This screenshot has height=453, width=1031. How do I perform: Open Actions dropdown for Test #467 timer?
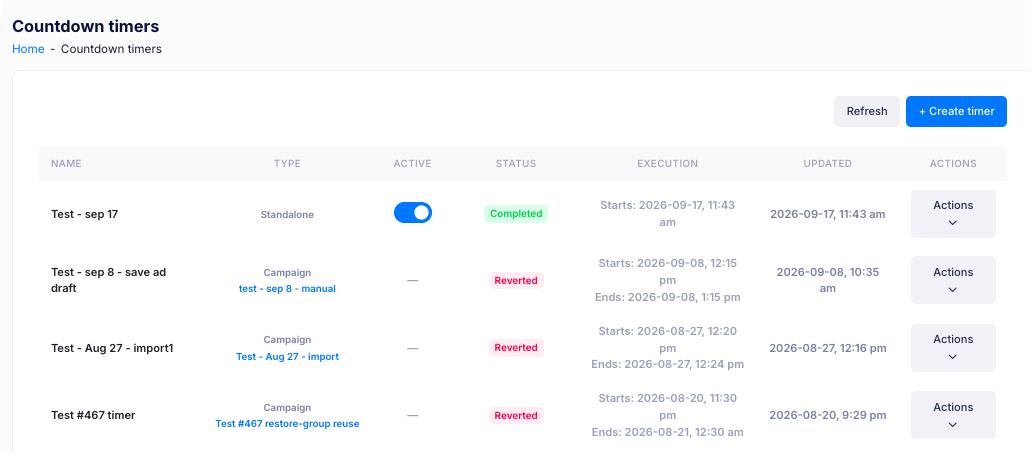pos(953,415)
